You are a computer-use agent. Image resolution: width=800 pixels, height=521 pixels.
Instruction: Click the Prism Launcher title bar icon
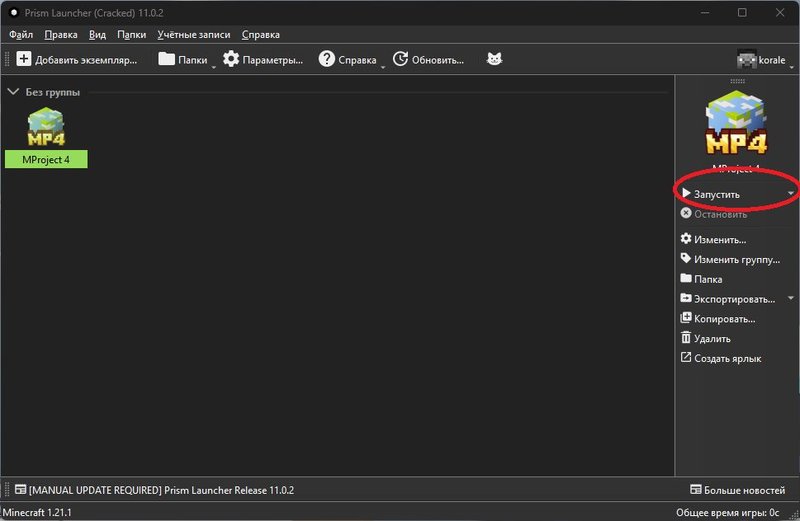pos(14,12)
